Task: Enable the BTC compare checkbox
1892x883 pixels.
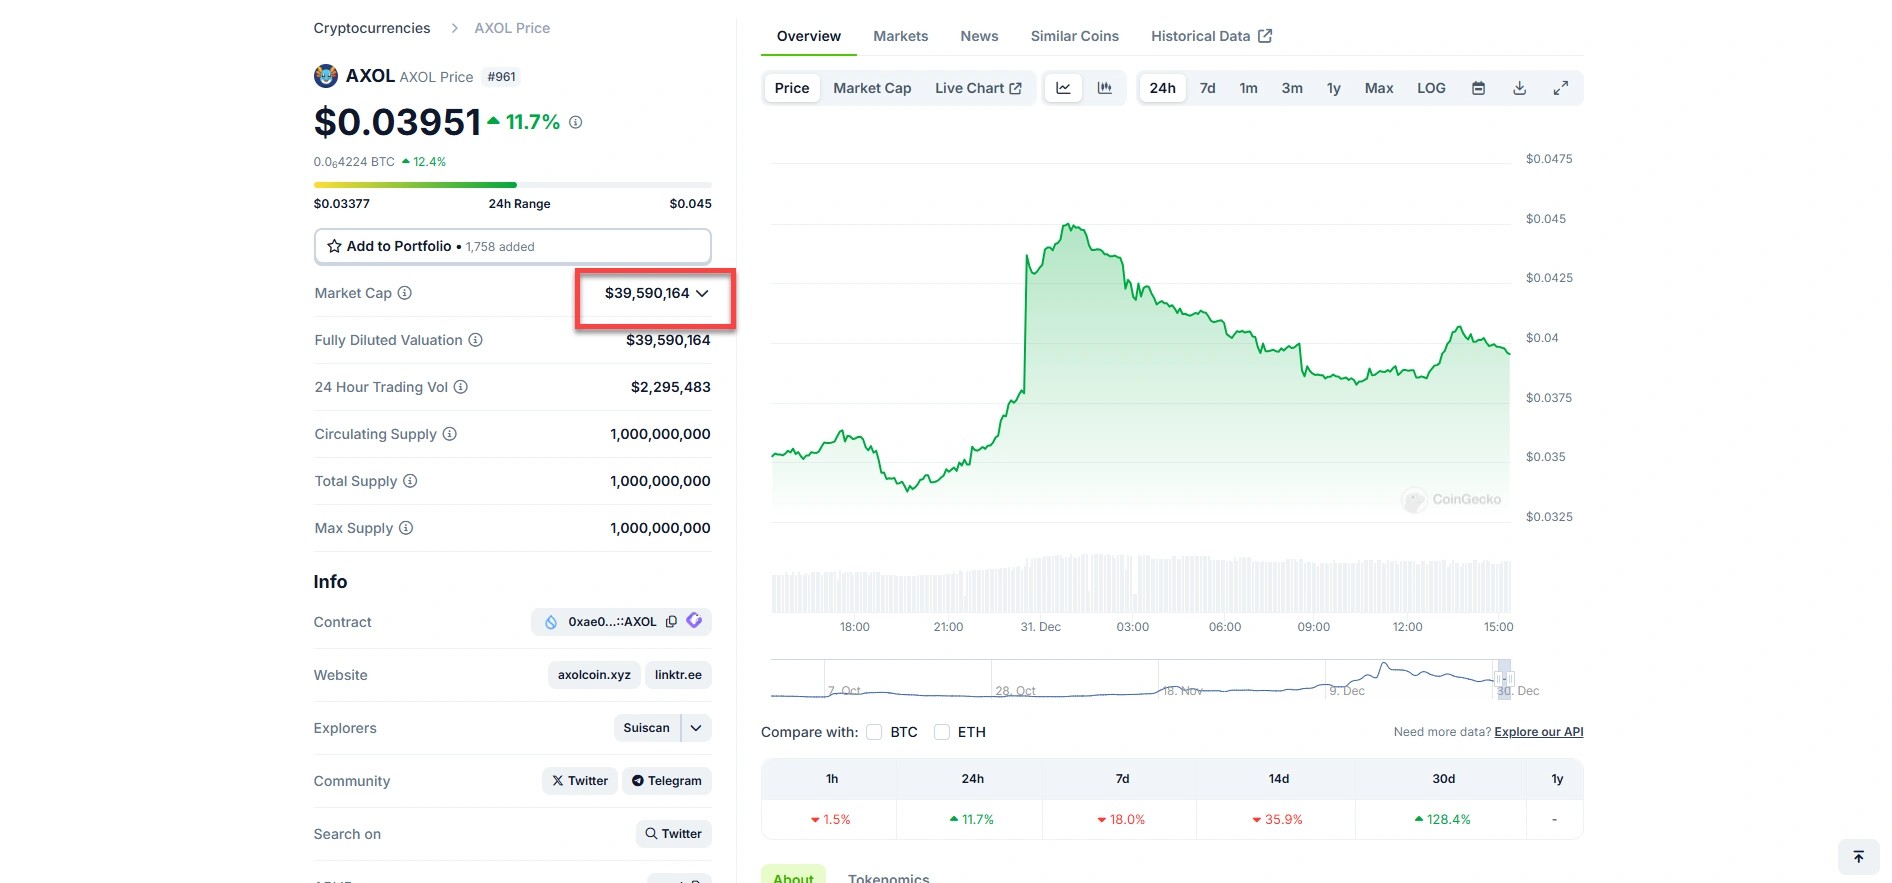Action: (874, 732)
